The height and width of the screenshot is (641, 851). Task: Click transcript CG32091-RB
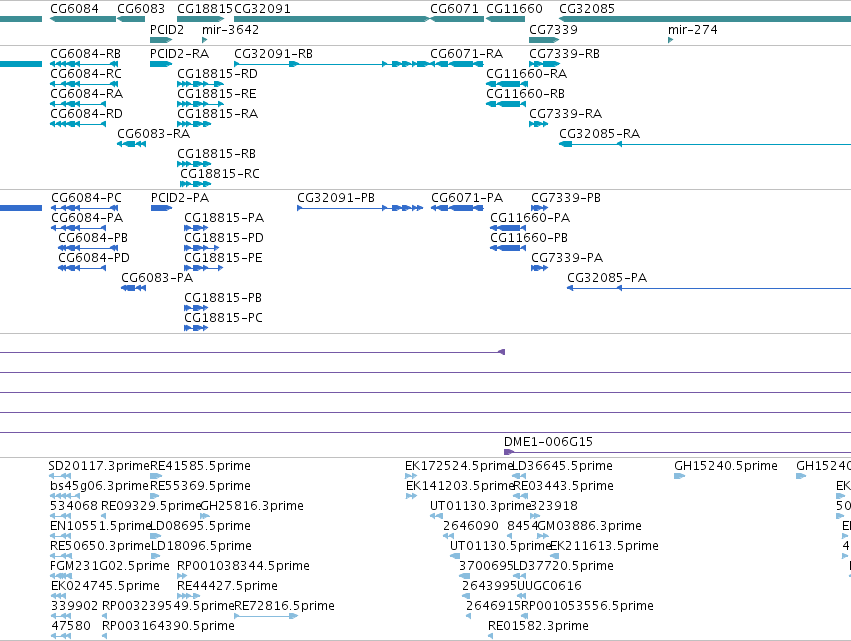coord(273,54)
